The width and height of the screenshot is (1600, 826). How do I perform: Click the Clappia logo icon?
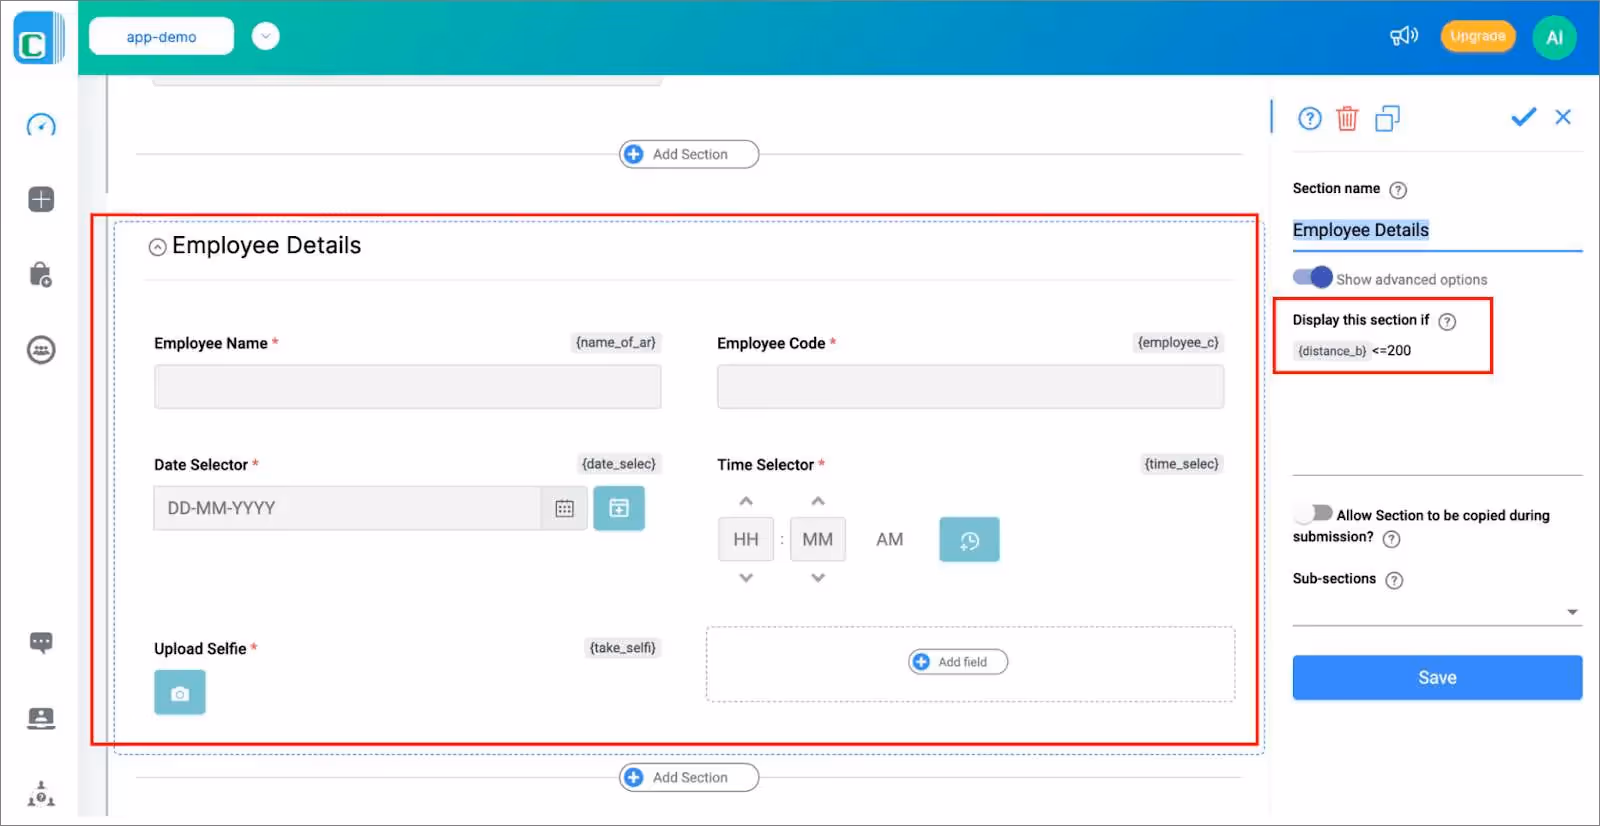[38, 38]
